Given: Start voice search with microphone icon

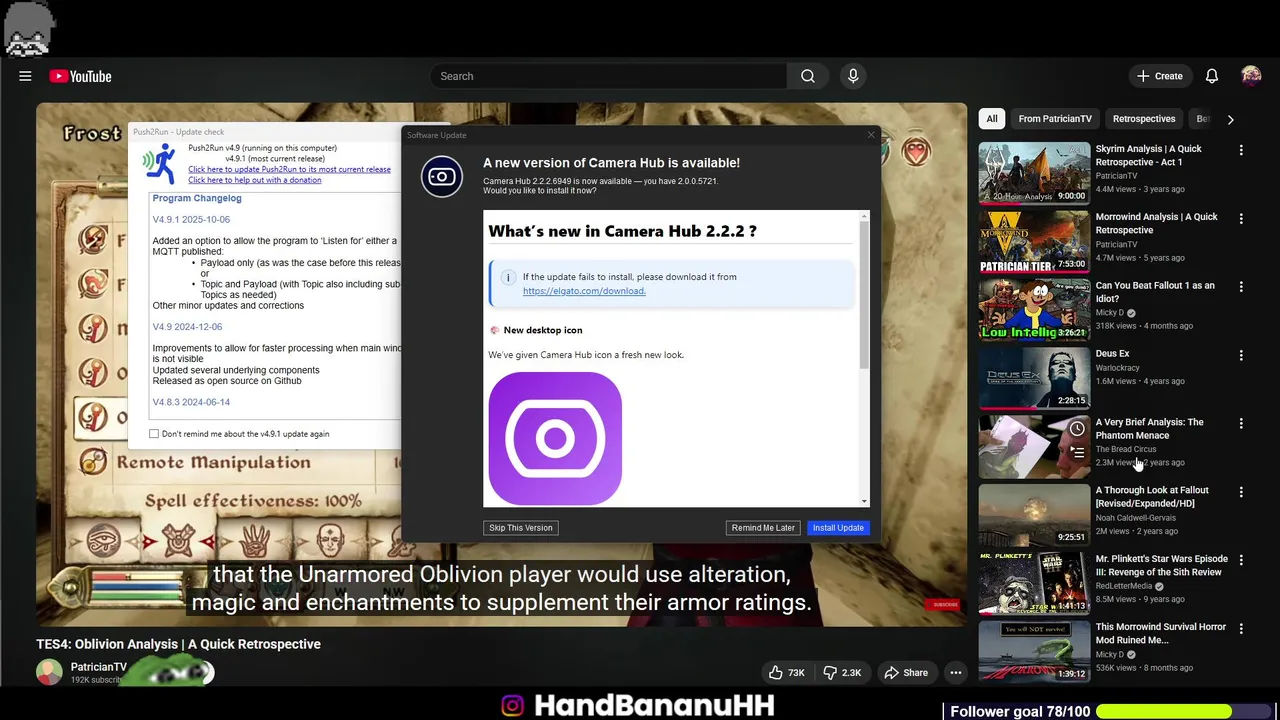Looking at the screenshot, I should pyautogui.click(x=853, y=76).
